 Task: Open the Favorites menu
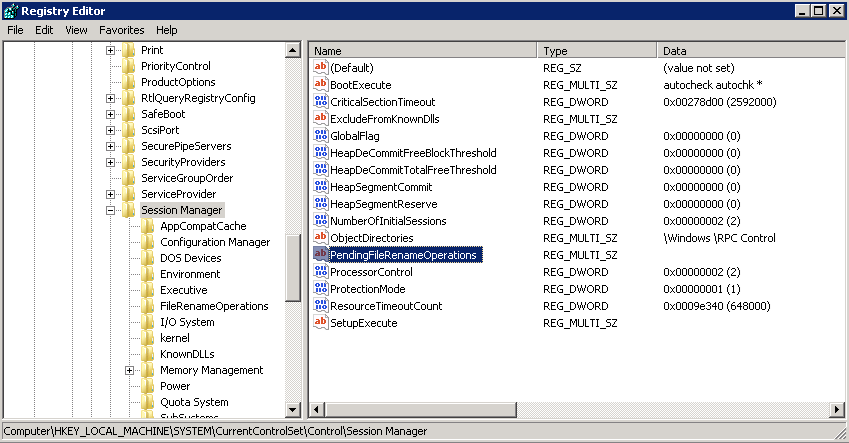point(121,30)
